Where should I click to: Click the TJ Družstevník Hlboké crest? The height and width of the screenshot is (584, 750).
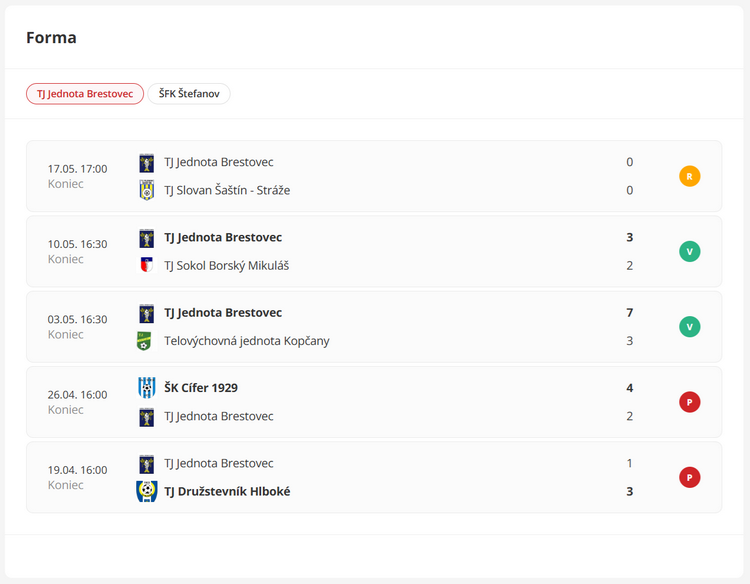[x=146, y=491]
